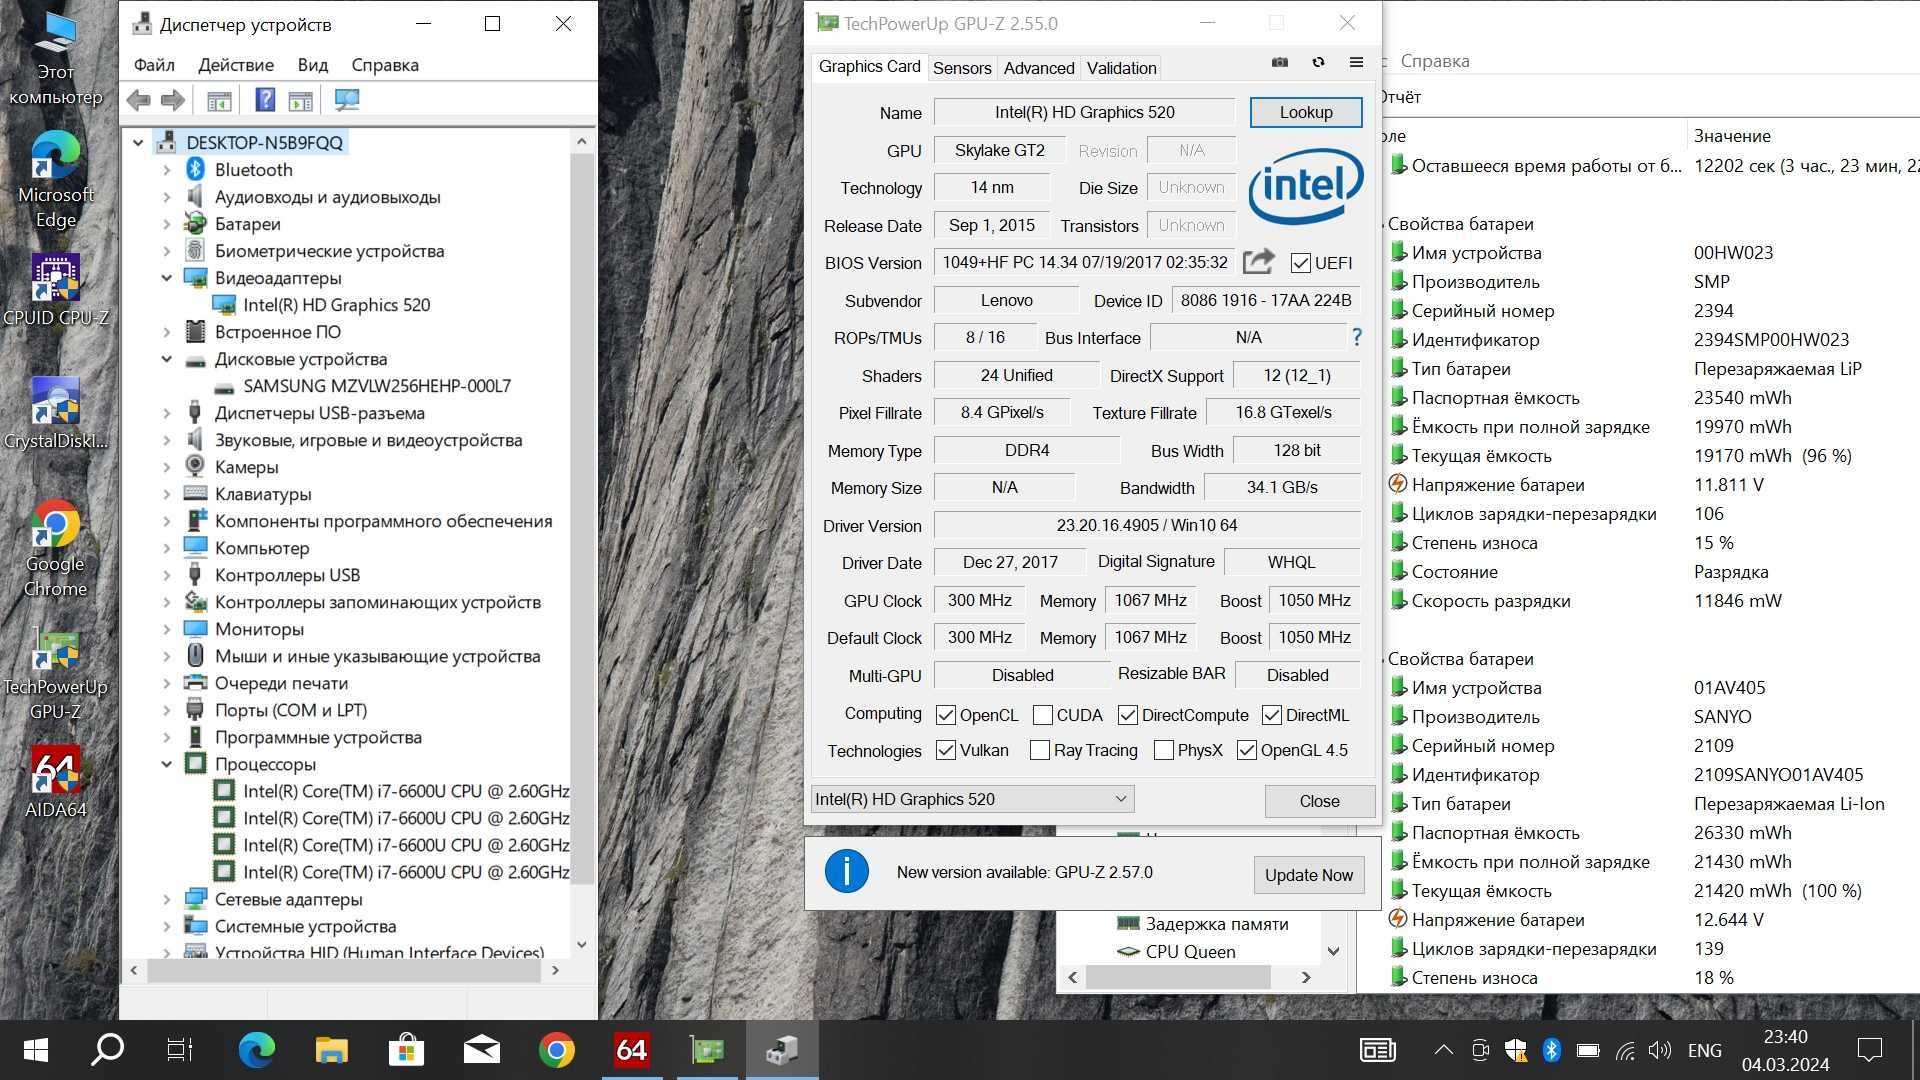Click the Close button in GPU-Z
Viewport: 1920px width, 1080px height.
coord(1319,801)
